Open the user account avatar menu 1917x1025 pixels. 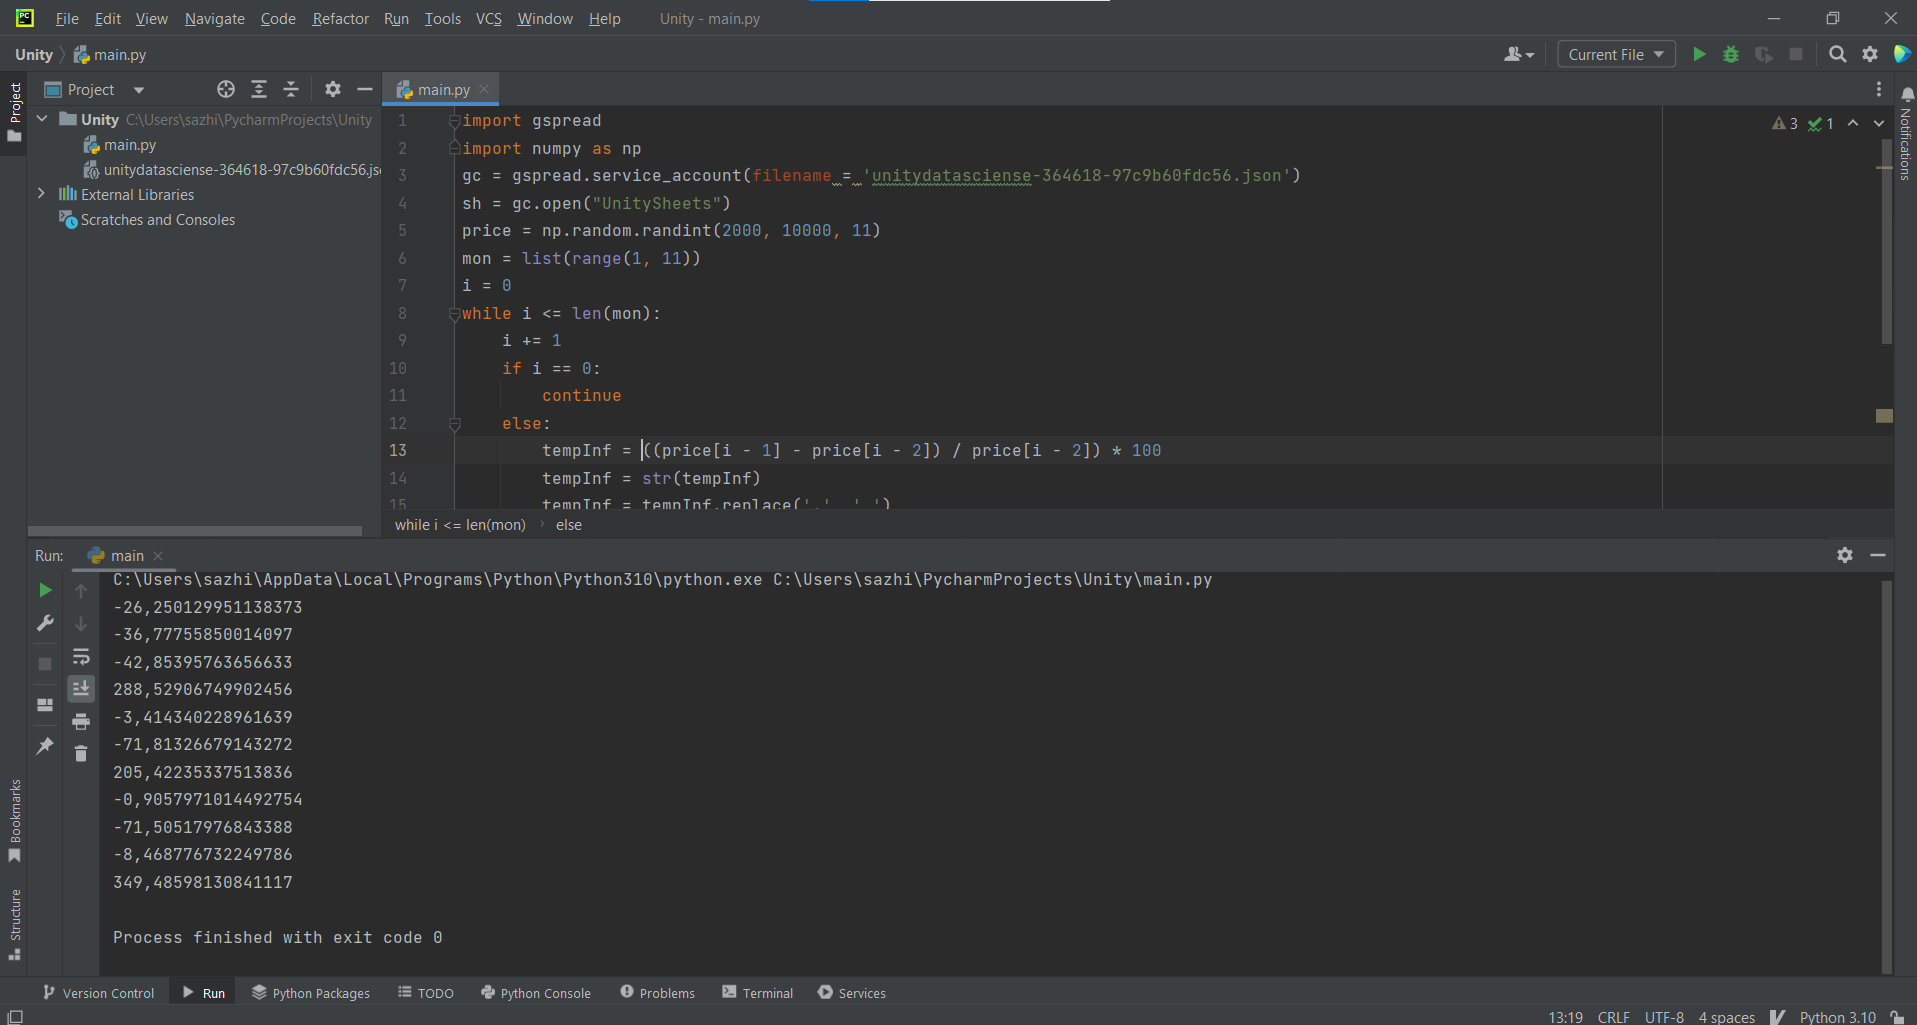tap(1518, 54)
